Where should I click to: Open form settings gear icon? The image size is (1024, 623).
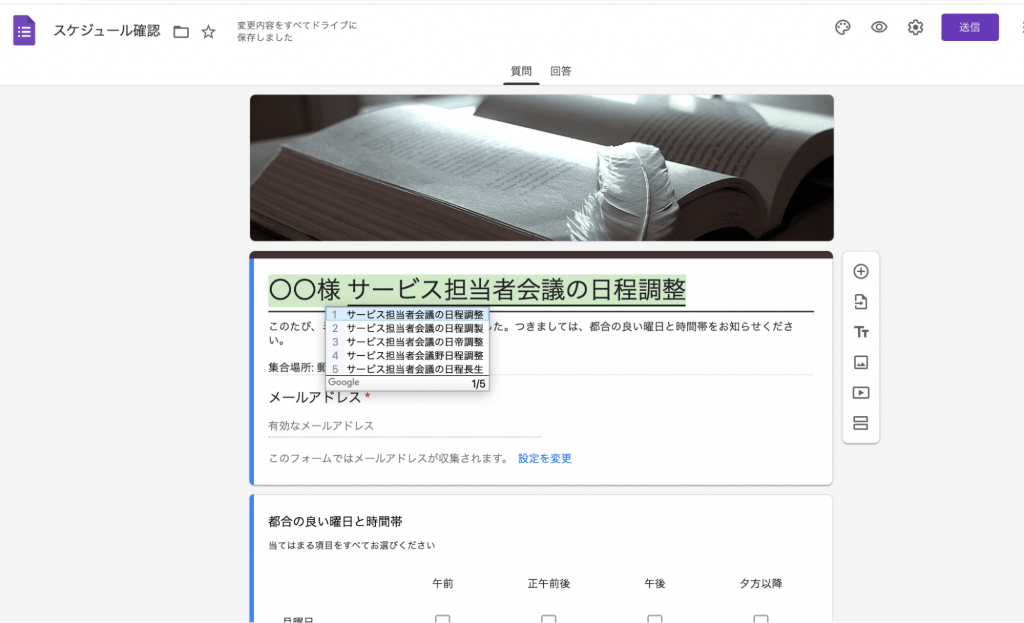click(915, 27)
